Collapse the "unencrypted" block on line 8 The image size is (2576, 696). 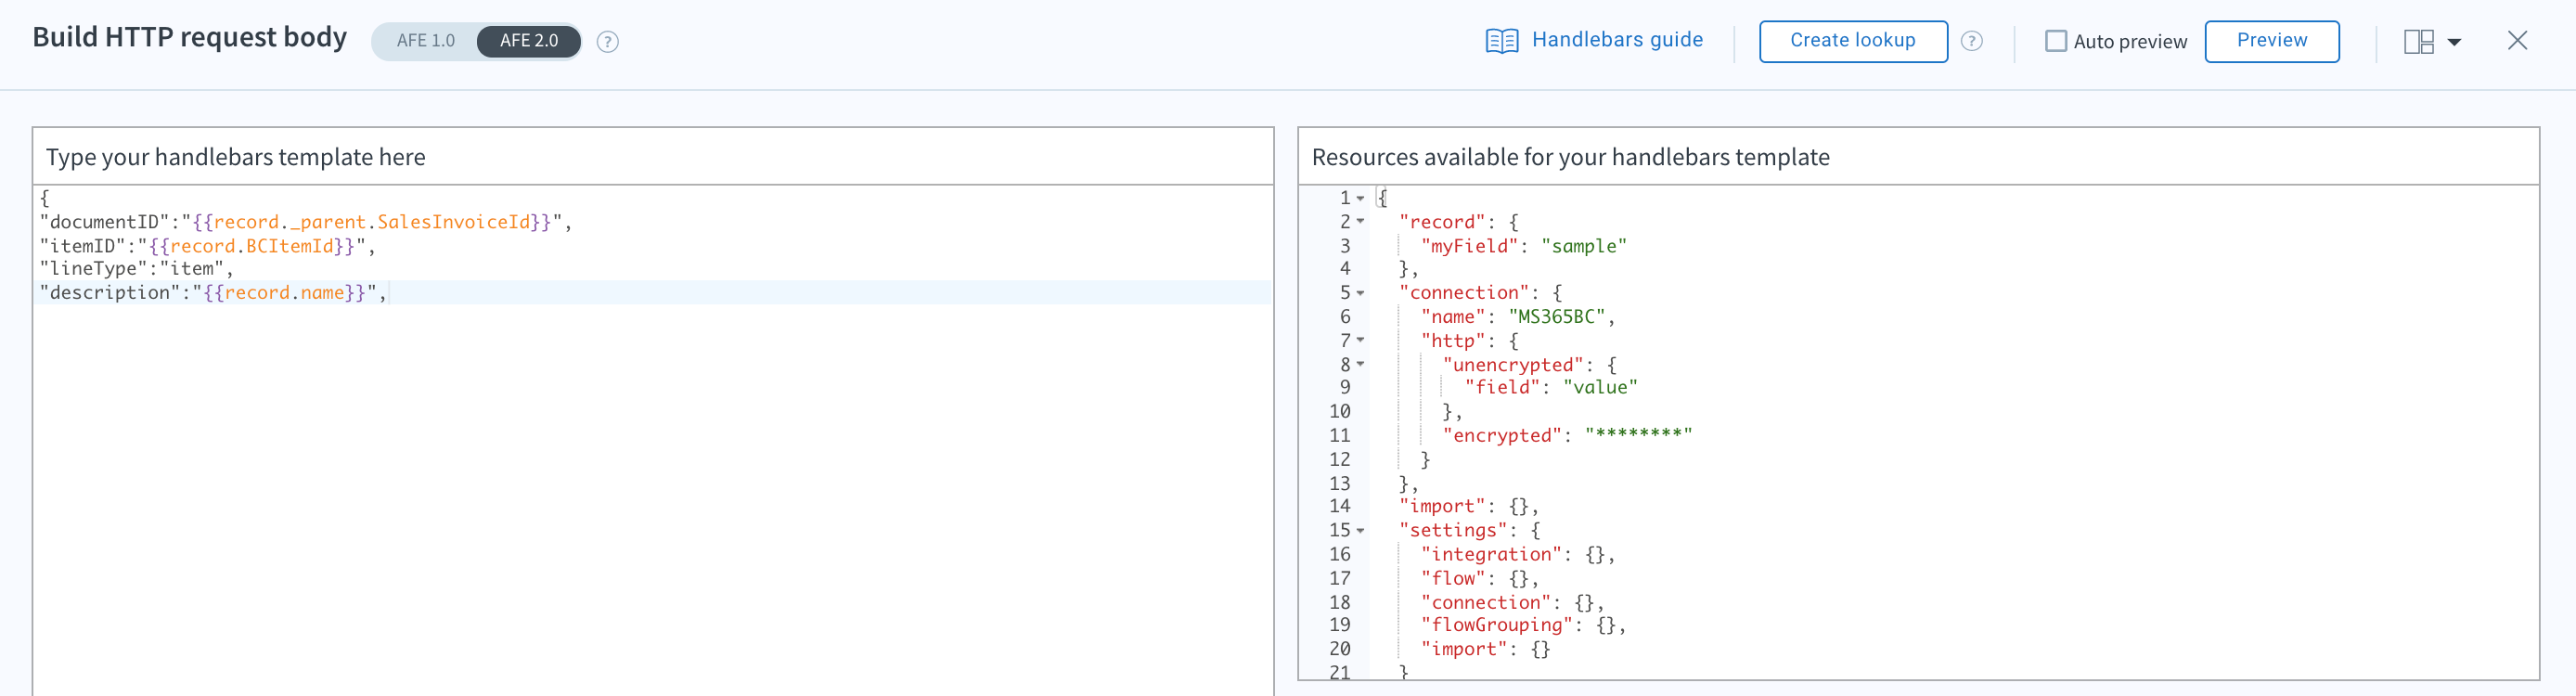pos(1361,364)
